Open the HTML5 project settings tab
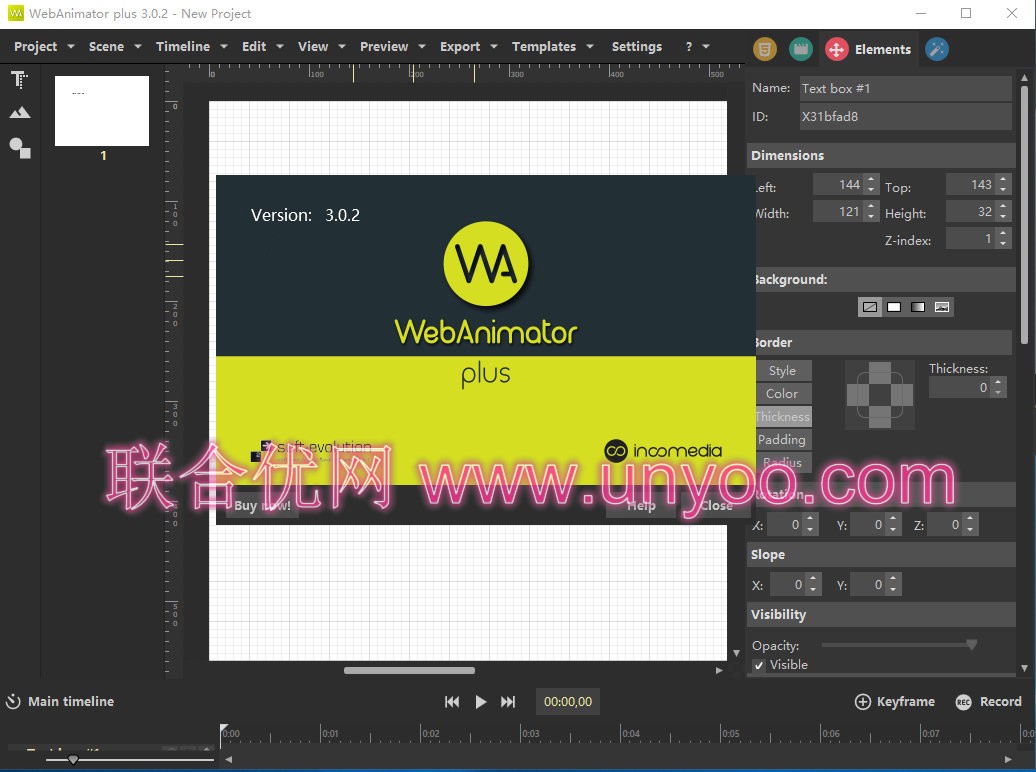 [764, 49]
